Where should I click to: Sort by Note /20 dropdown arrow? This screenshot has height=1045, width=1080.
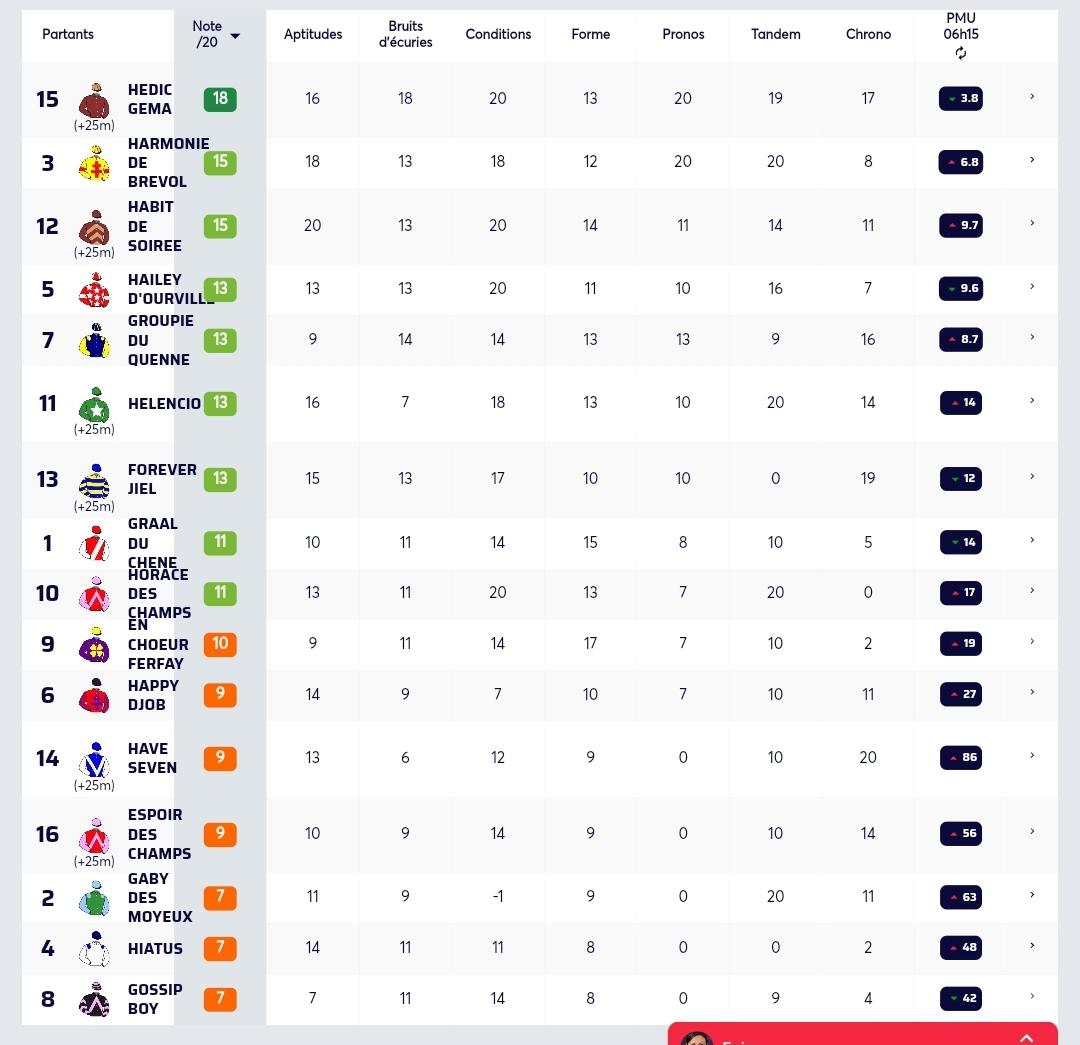tap(235, 36)
